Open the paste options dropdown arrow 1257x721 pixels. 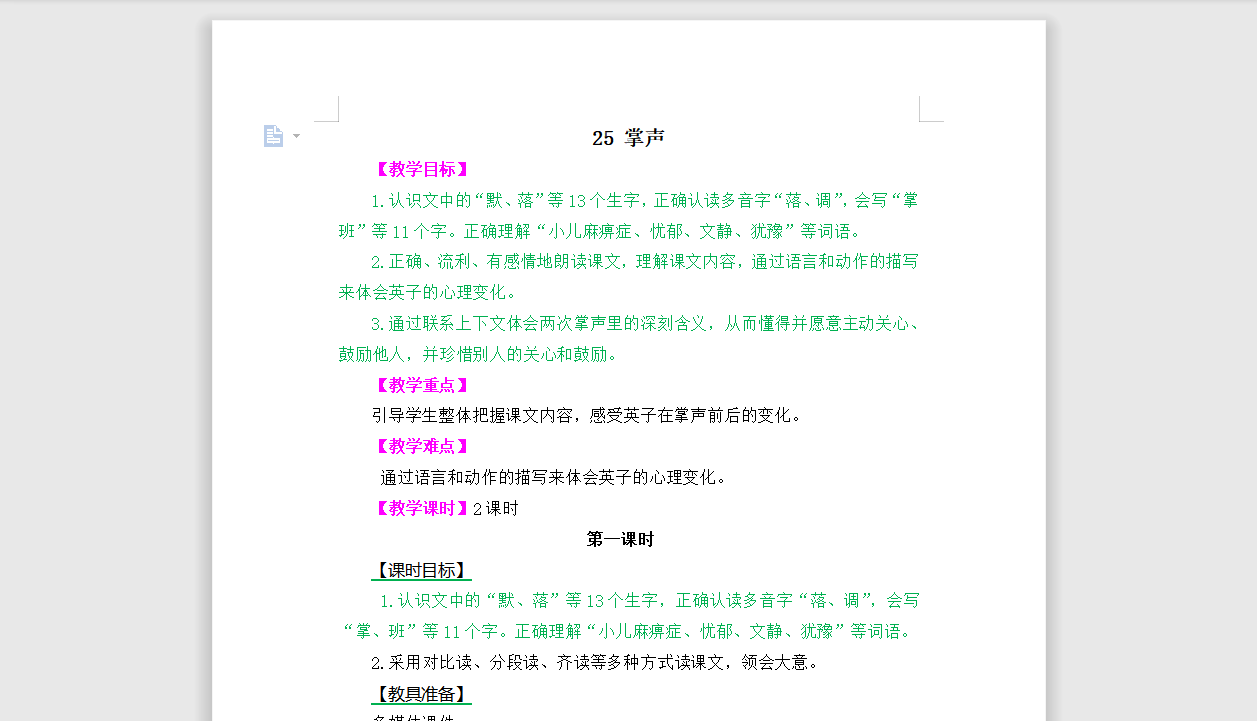click(x=294, y=136)
